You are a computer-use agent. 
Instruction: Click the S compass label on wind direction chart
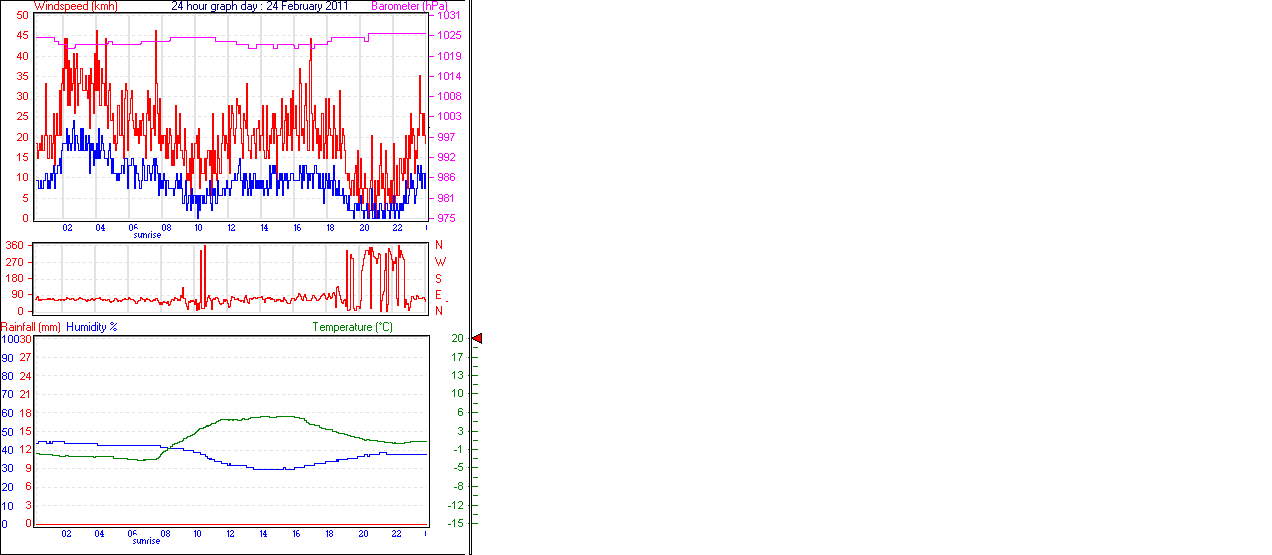pos(439,278)
